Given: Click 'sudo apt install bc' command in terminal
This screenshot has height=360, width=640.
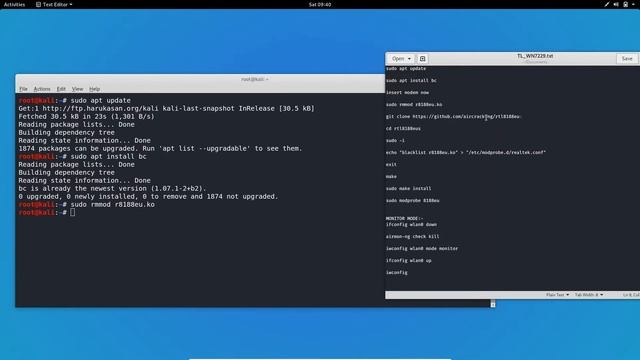Looking at the screenshot, I should 109,156.
